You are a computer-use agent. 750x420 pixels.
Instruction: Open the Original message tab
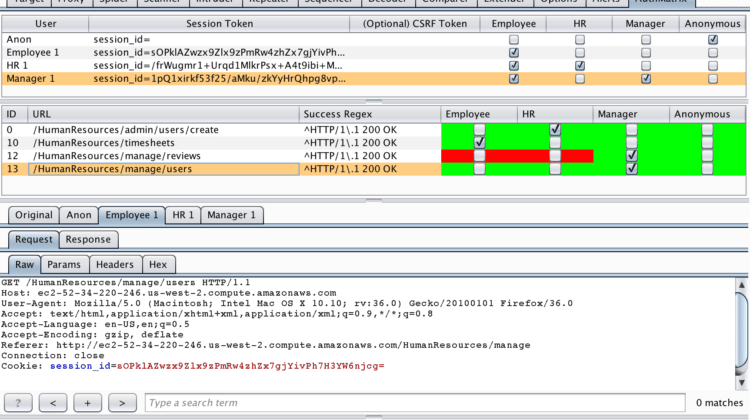click(x=33, y=215)
